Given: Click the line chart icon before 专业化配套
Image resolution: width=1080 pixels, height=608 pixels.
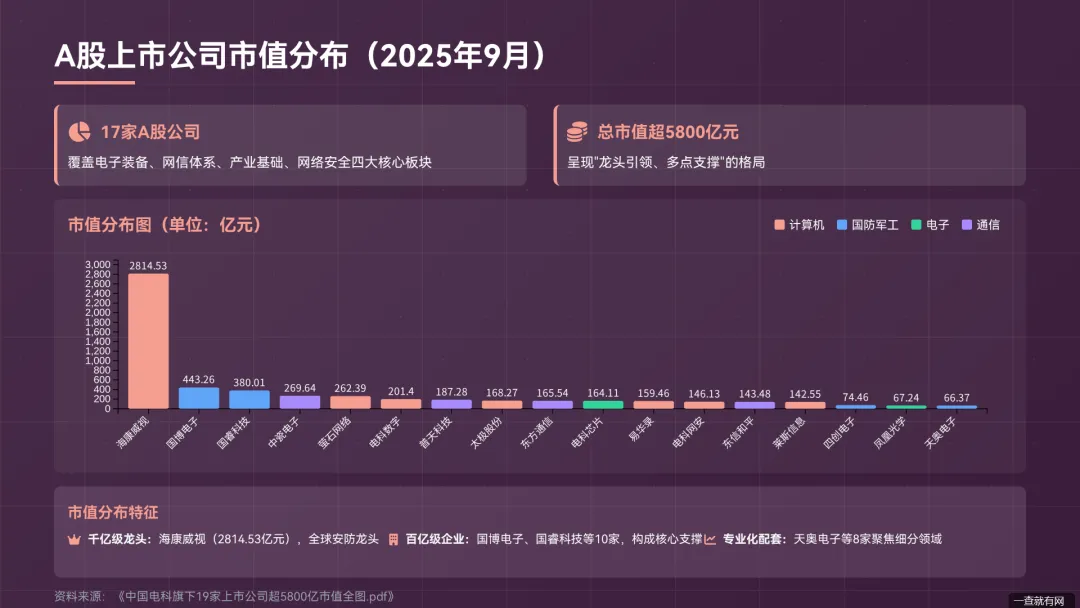Looking at the screenshot, I should point(710,539).
